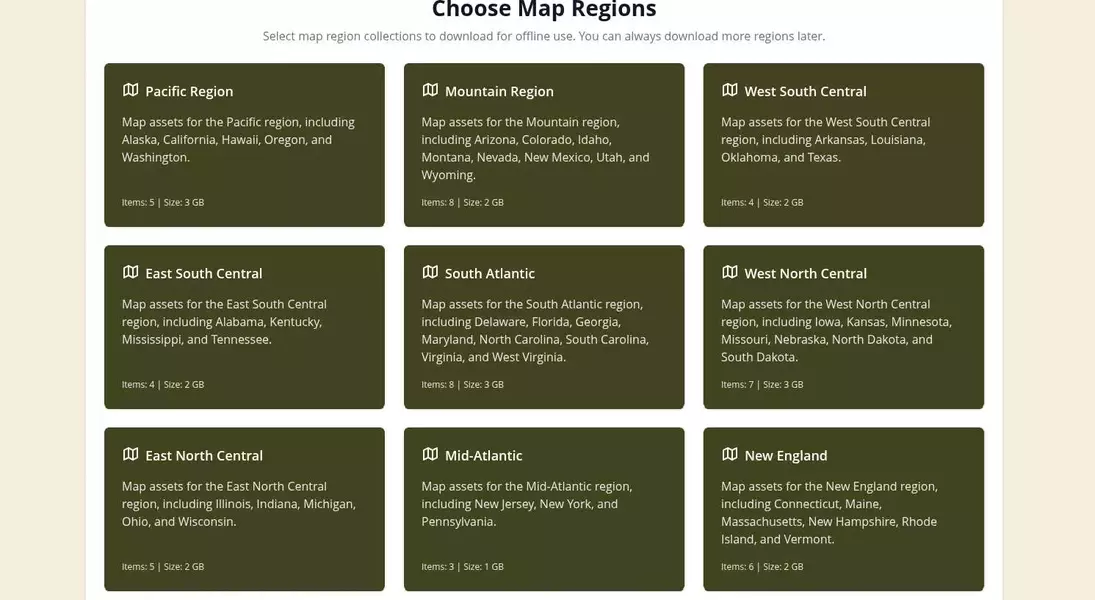Pick the South Atlantic card heading

489,273
